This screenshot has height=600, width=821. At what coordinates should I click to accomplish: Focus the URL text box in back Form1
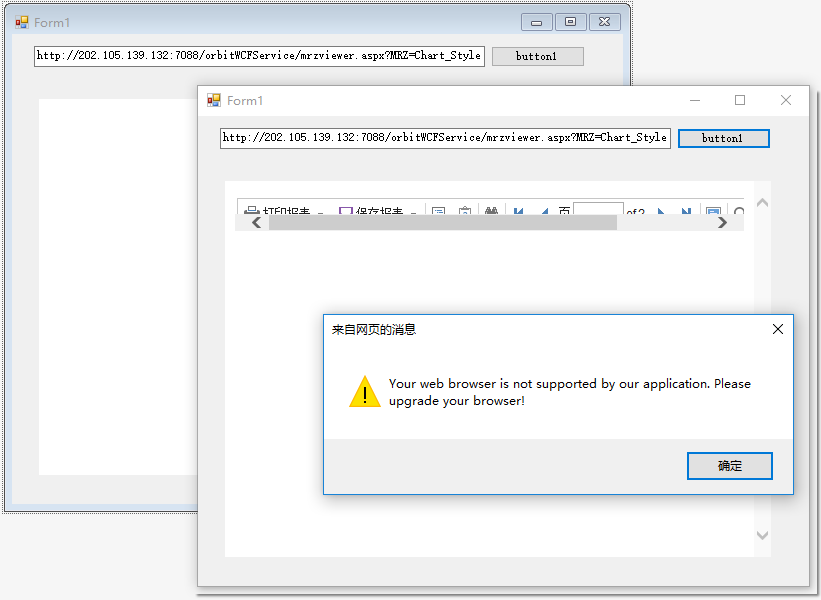[x=259, y=56]
